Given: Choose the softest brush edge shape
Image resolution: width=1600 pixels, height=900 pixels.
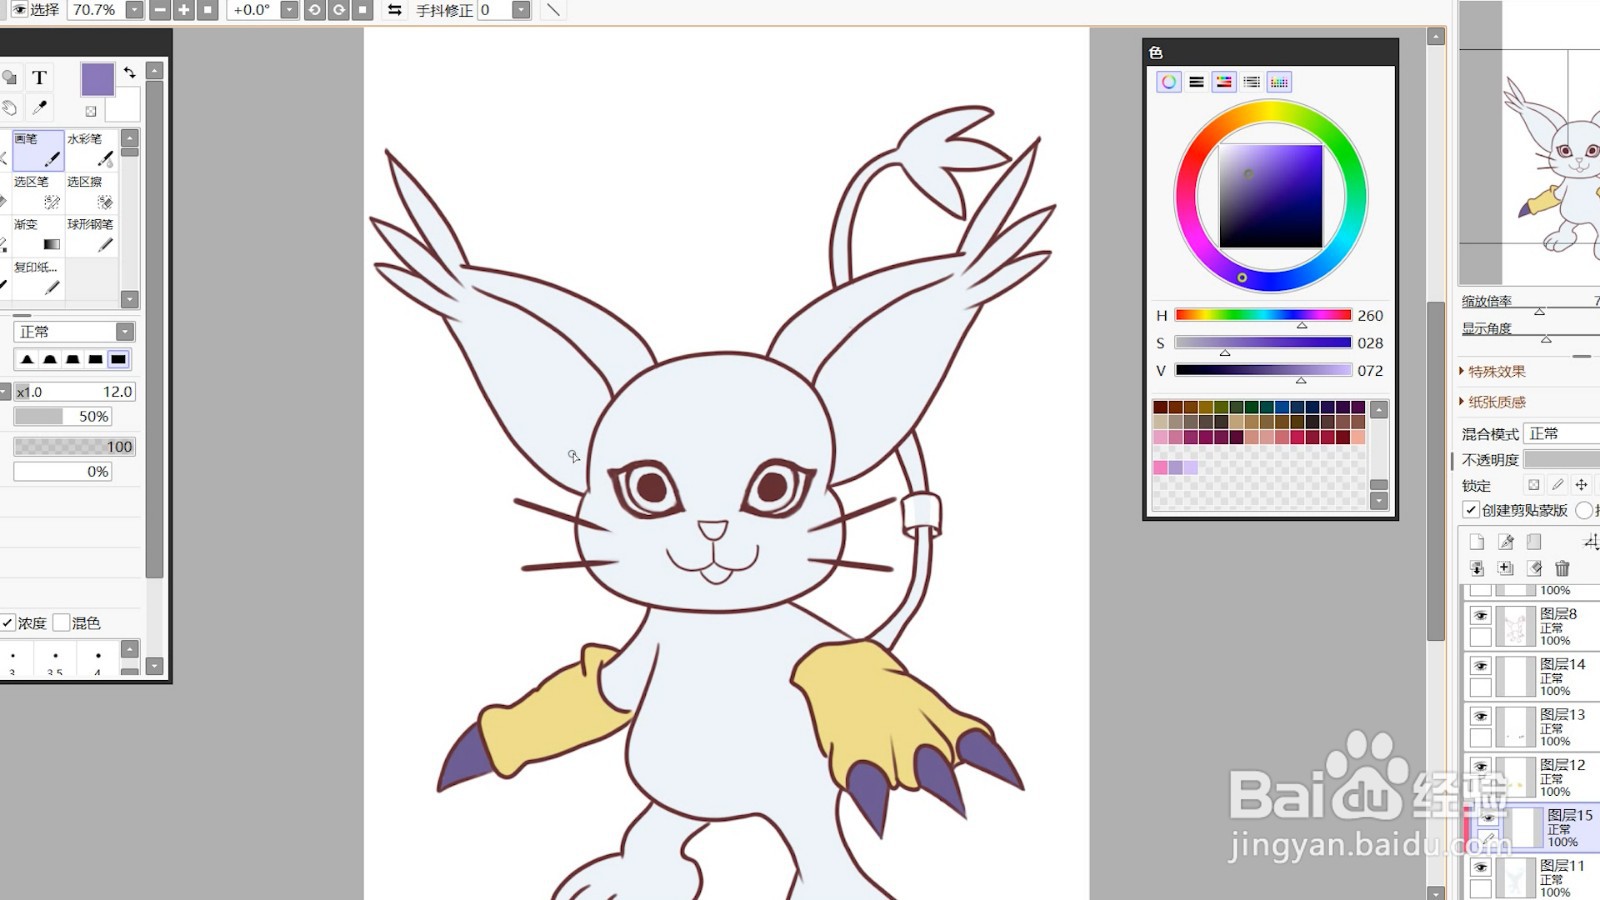Looking at the screenshot, I should pyautogui.click(x=27, y=359).
